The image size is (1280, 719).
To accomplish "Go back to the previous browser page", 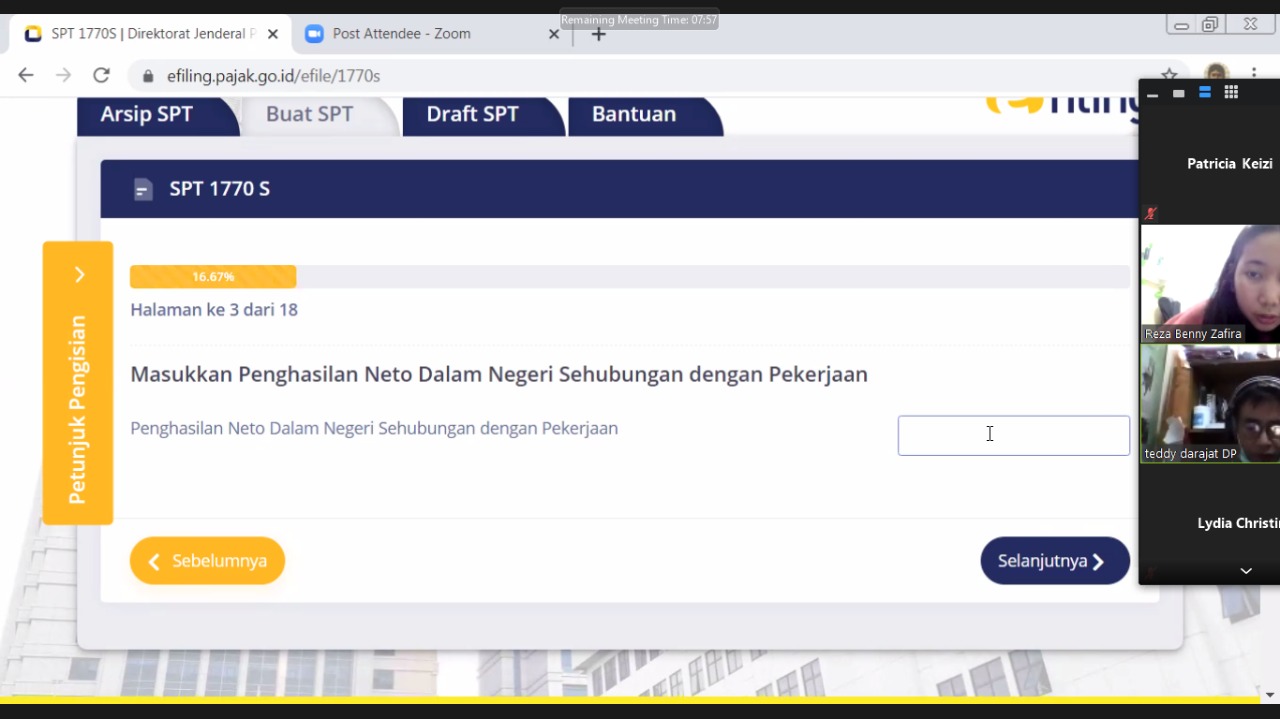I will point(26,75).
